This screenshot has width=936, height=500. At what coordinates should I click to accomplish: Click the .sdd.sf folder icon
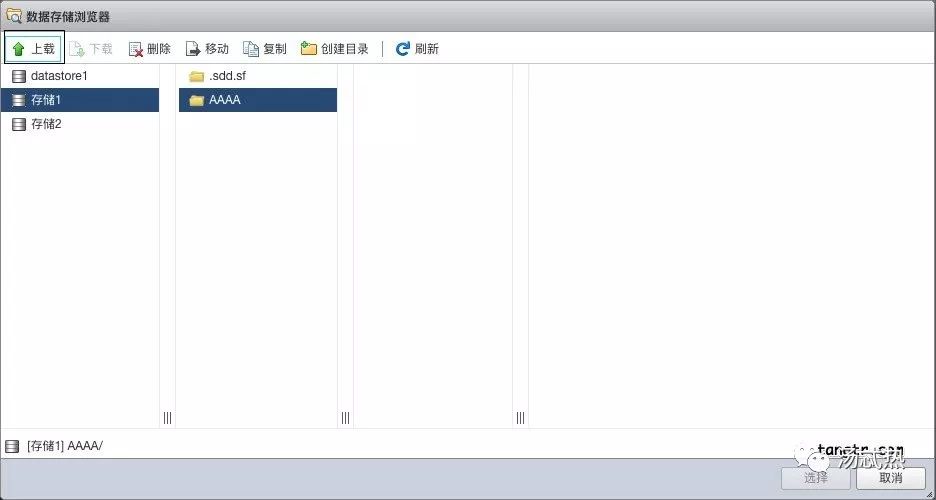point(196,76)
